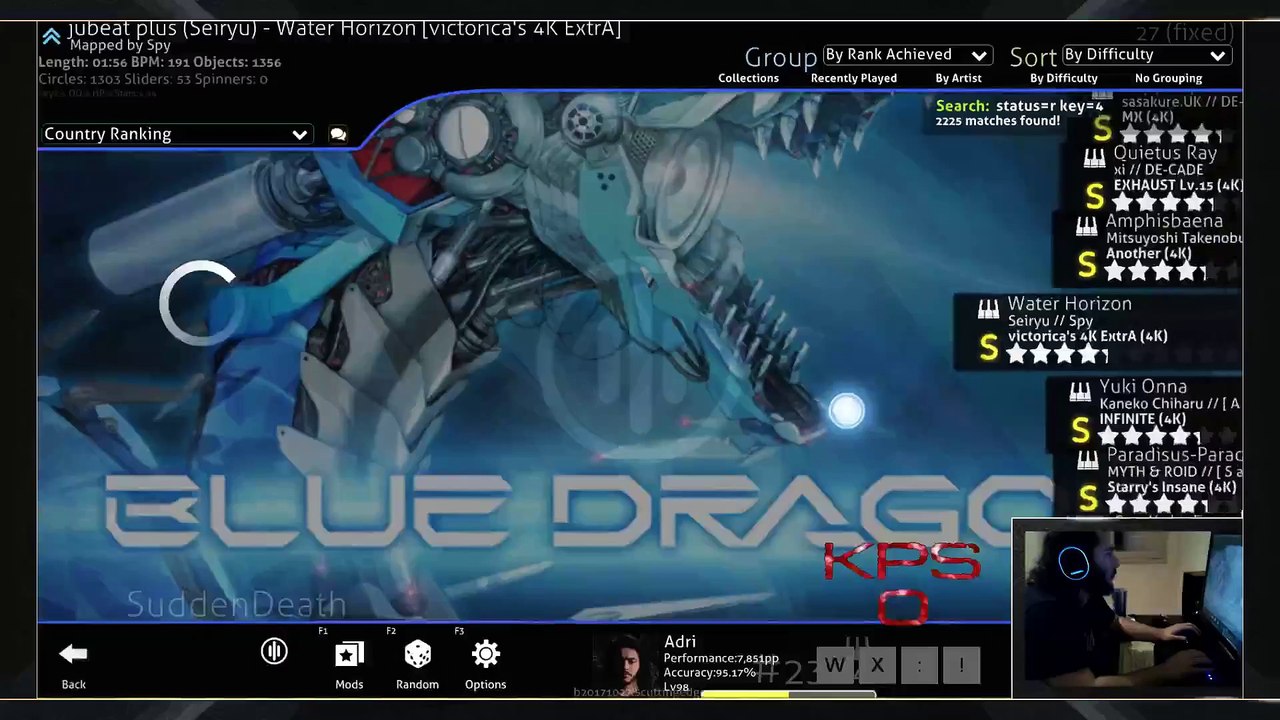This screenshot has height=720, width=1280.
Task: Click the "Performance:7,851pp" text
Action: (721, 659)
